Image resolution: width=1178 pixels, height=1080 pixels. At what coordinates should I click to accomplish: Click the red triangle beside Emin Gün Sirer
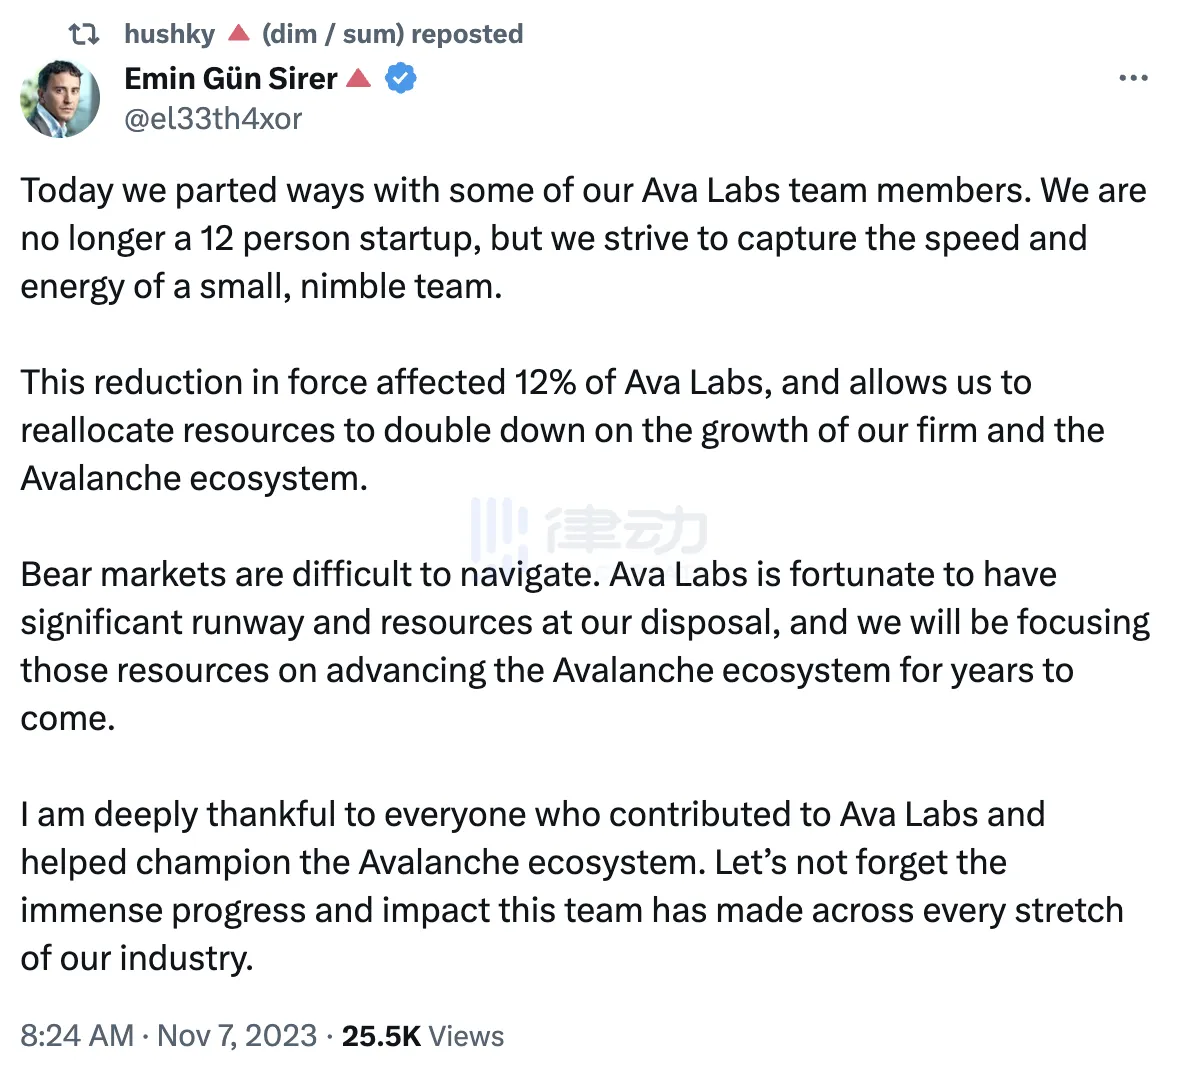coord(359,78)
